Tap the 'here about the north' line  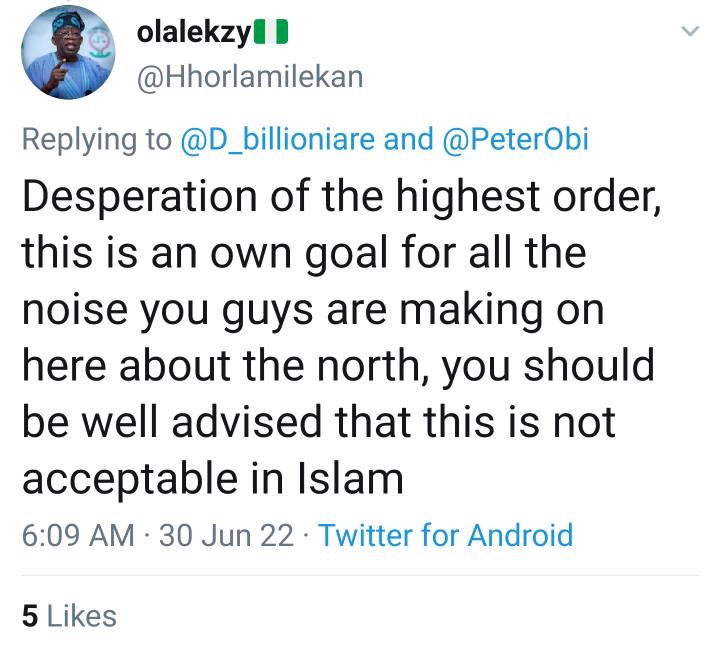click(x=337, y=367)
